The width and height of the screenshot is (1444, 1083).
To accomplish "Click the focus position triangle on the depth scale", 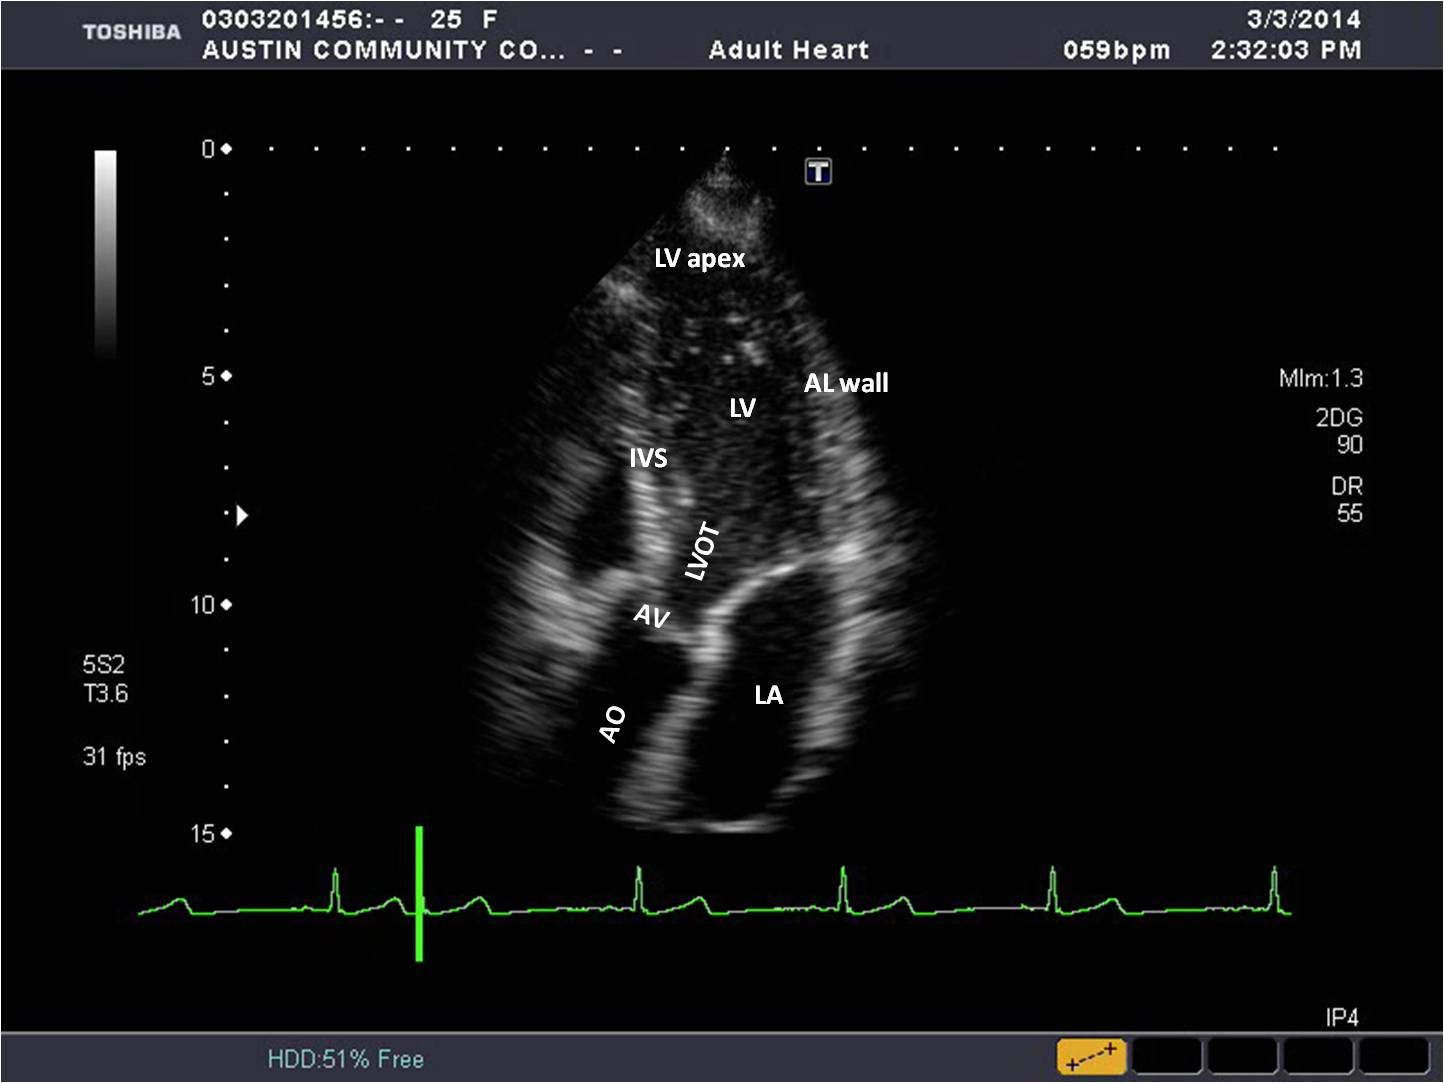I will [241, 515].
